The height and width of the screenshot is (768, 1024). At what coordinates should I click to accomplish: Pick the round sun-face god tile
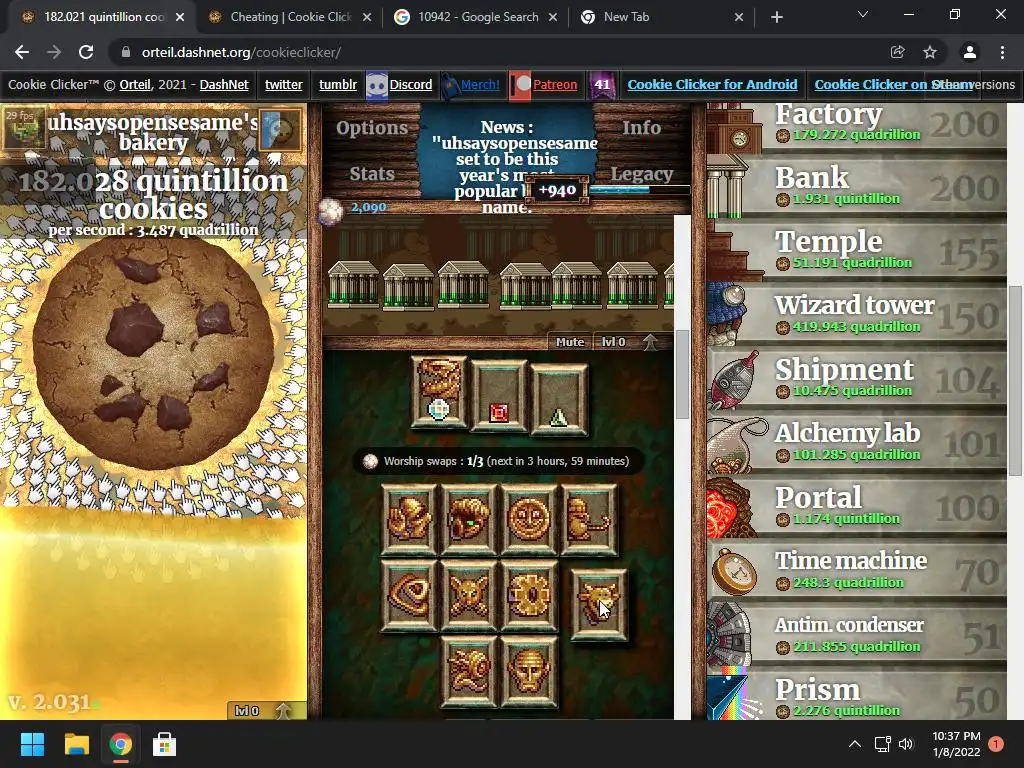pos(528,520)
